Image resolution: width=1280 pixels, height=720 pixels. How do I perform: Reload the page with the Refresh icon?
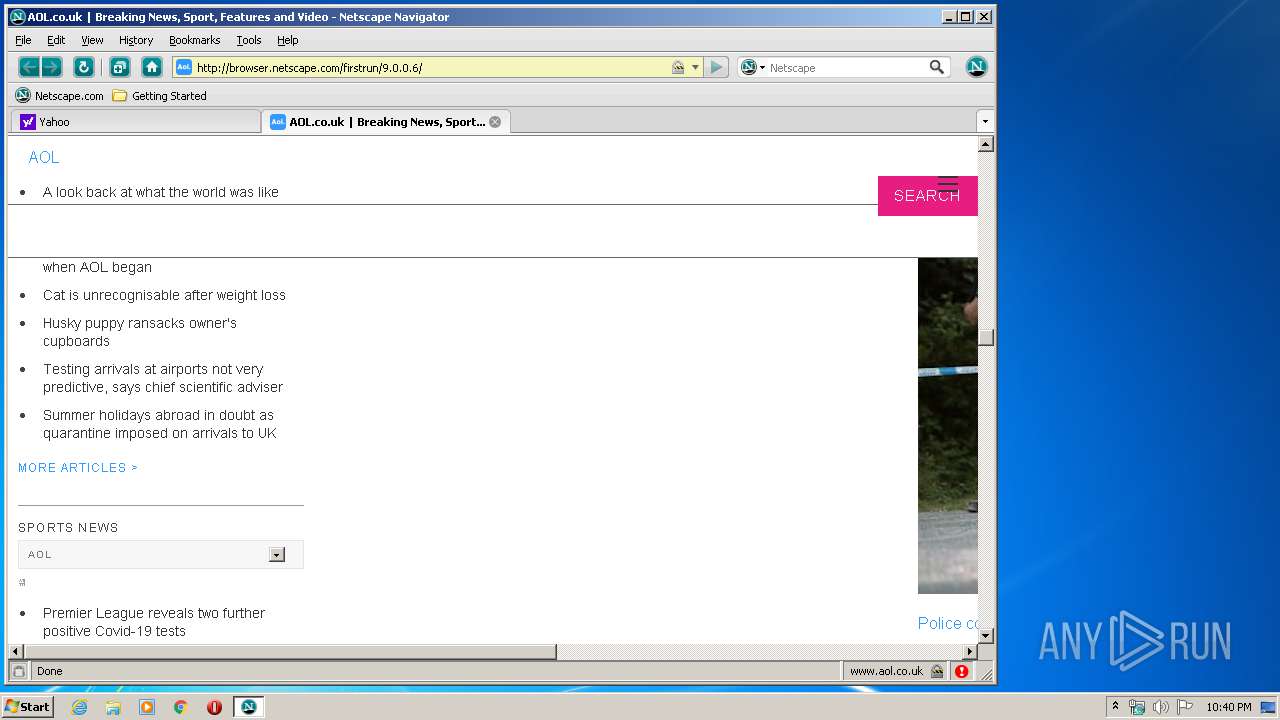point(84,67)
